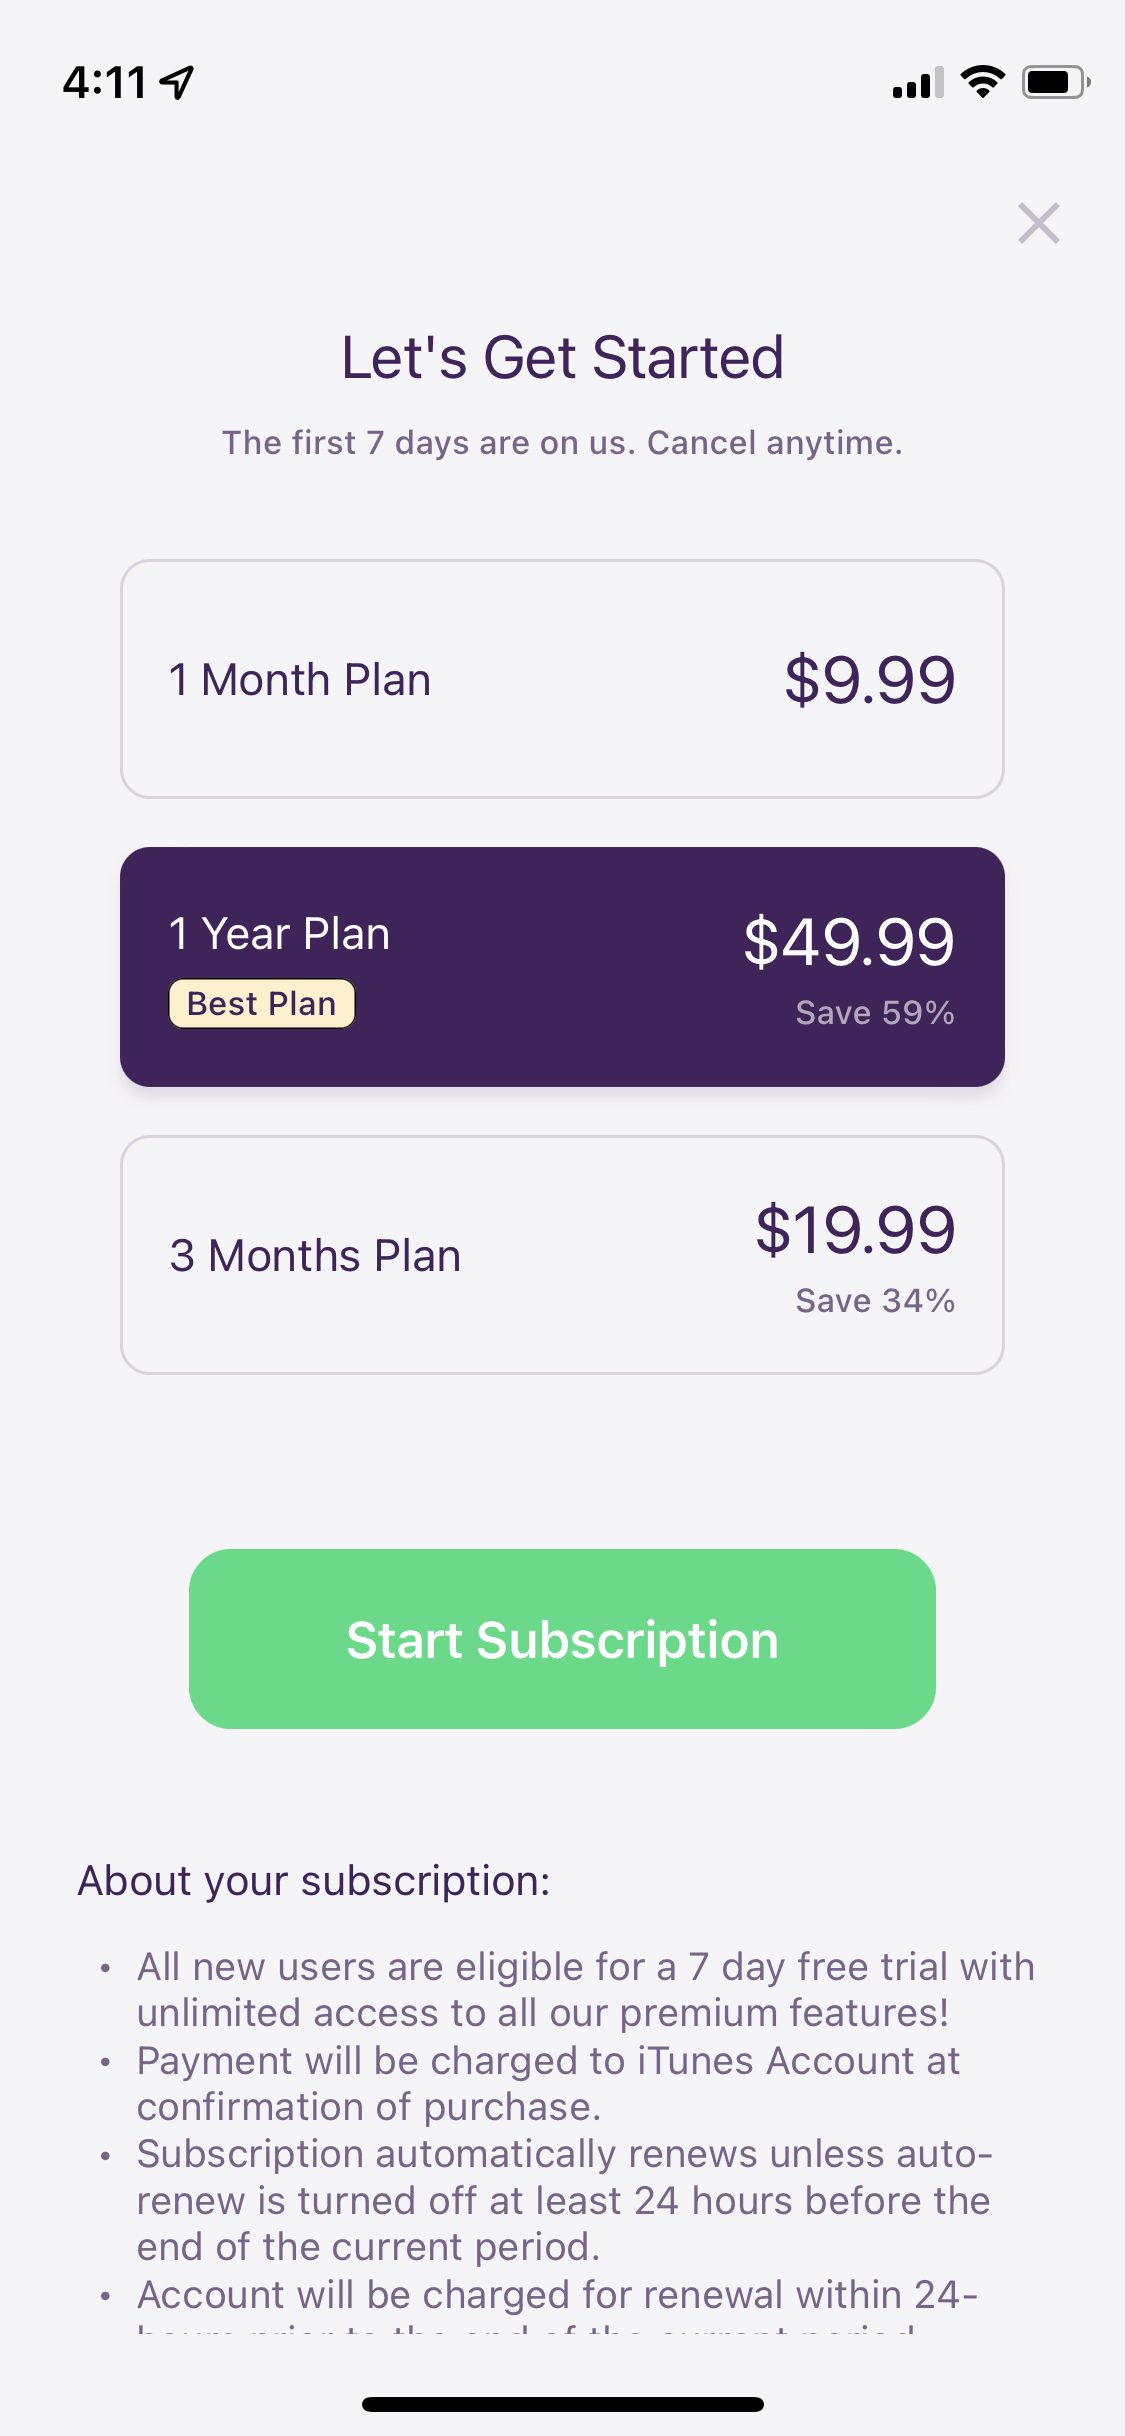The height and width of the screenshot is (2436, 1125).
Task: Expand the 7 day free trial bullet point
Action: 585,1989
